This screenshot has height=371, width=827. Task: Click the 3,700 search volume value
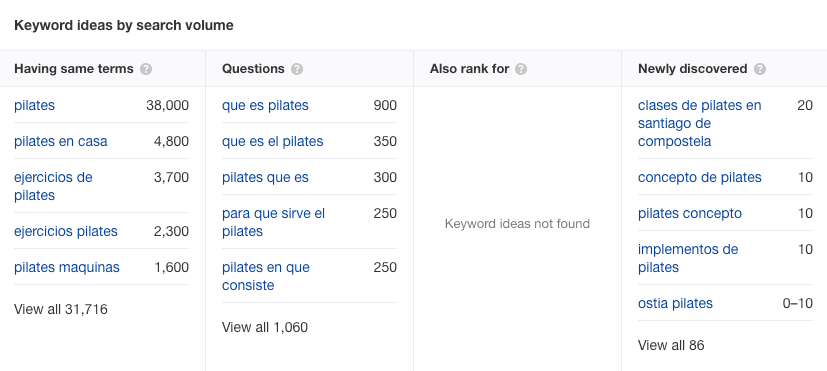coord(171,177)
